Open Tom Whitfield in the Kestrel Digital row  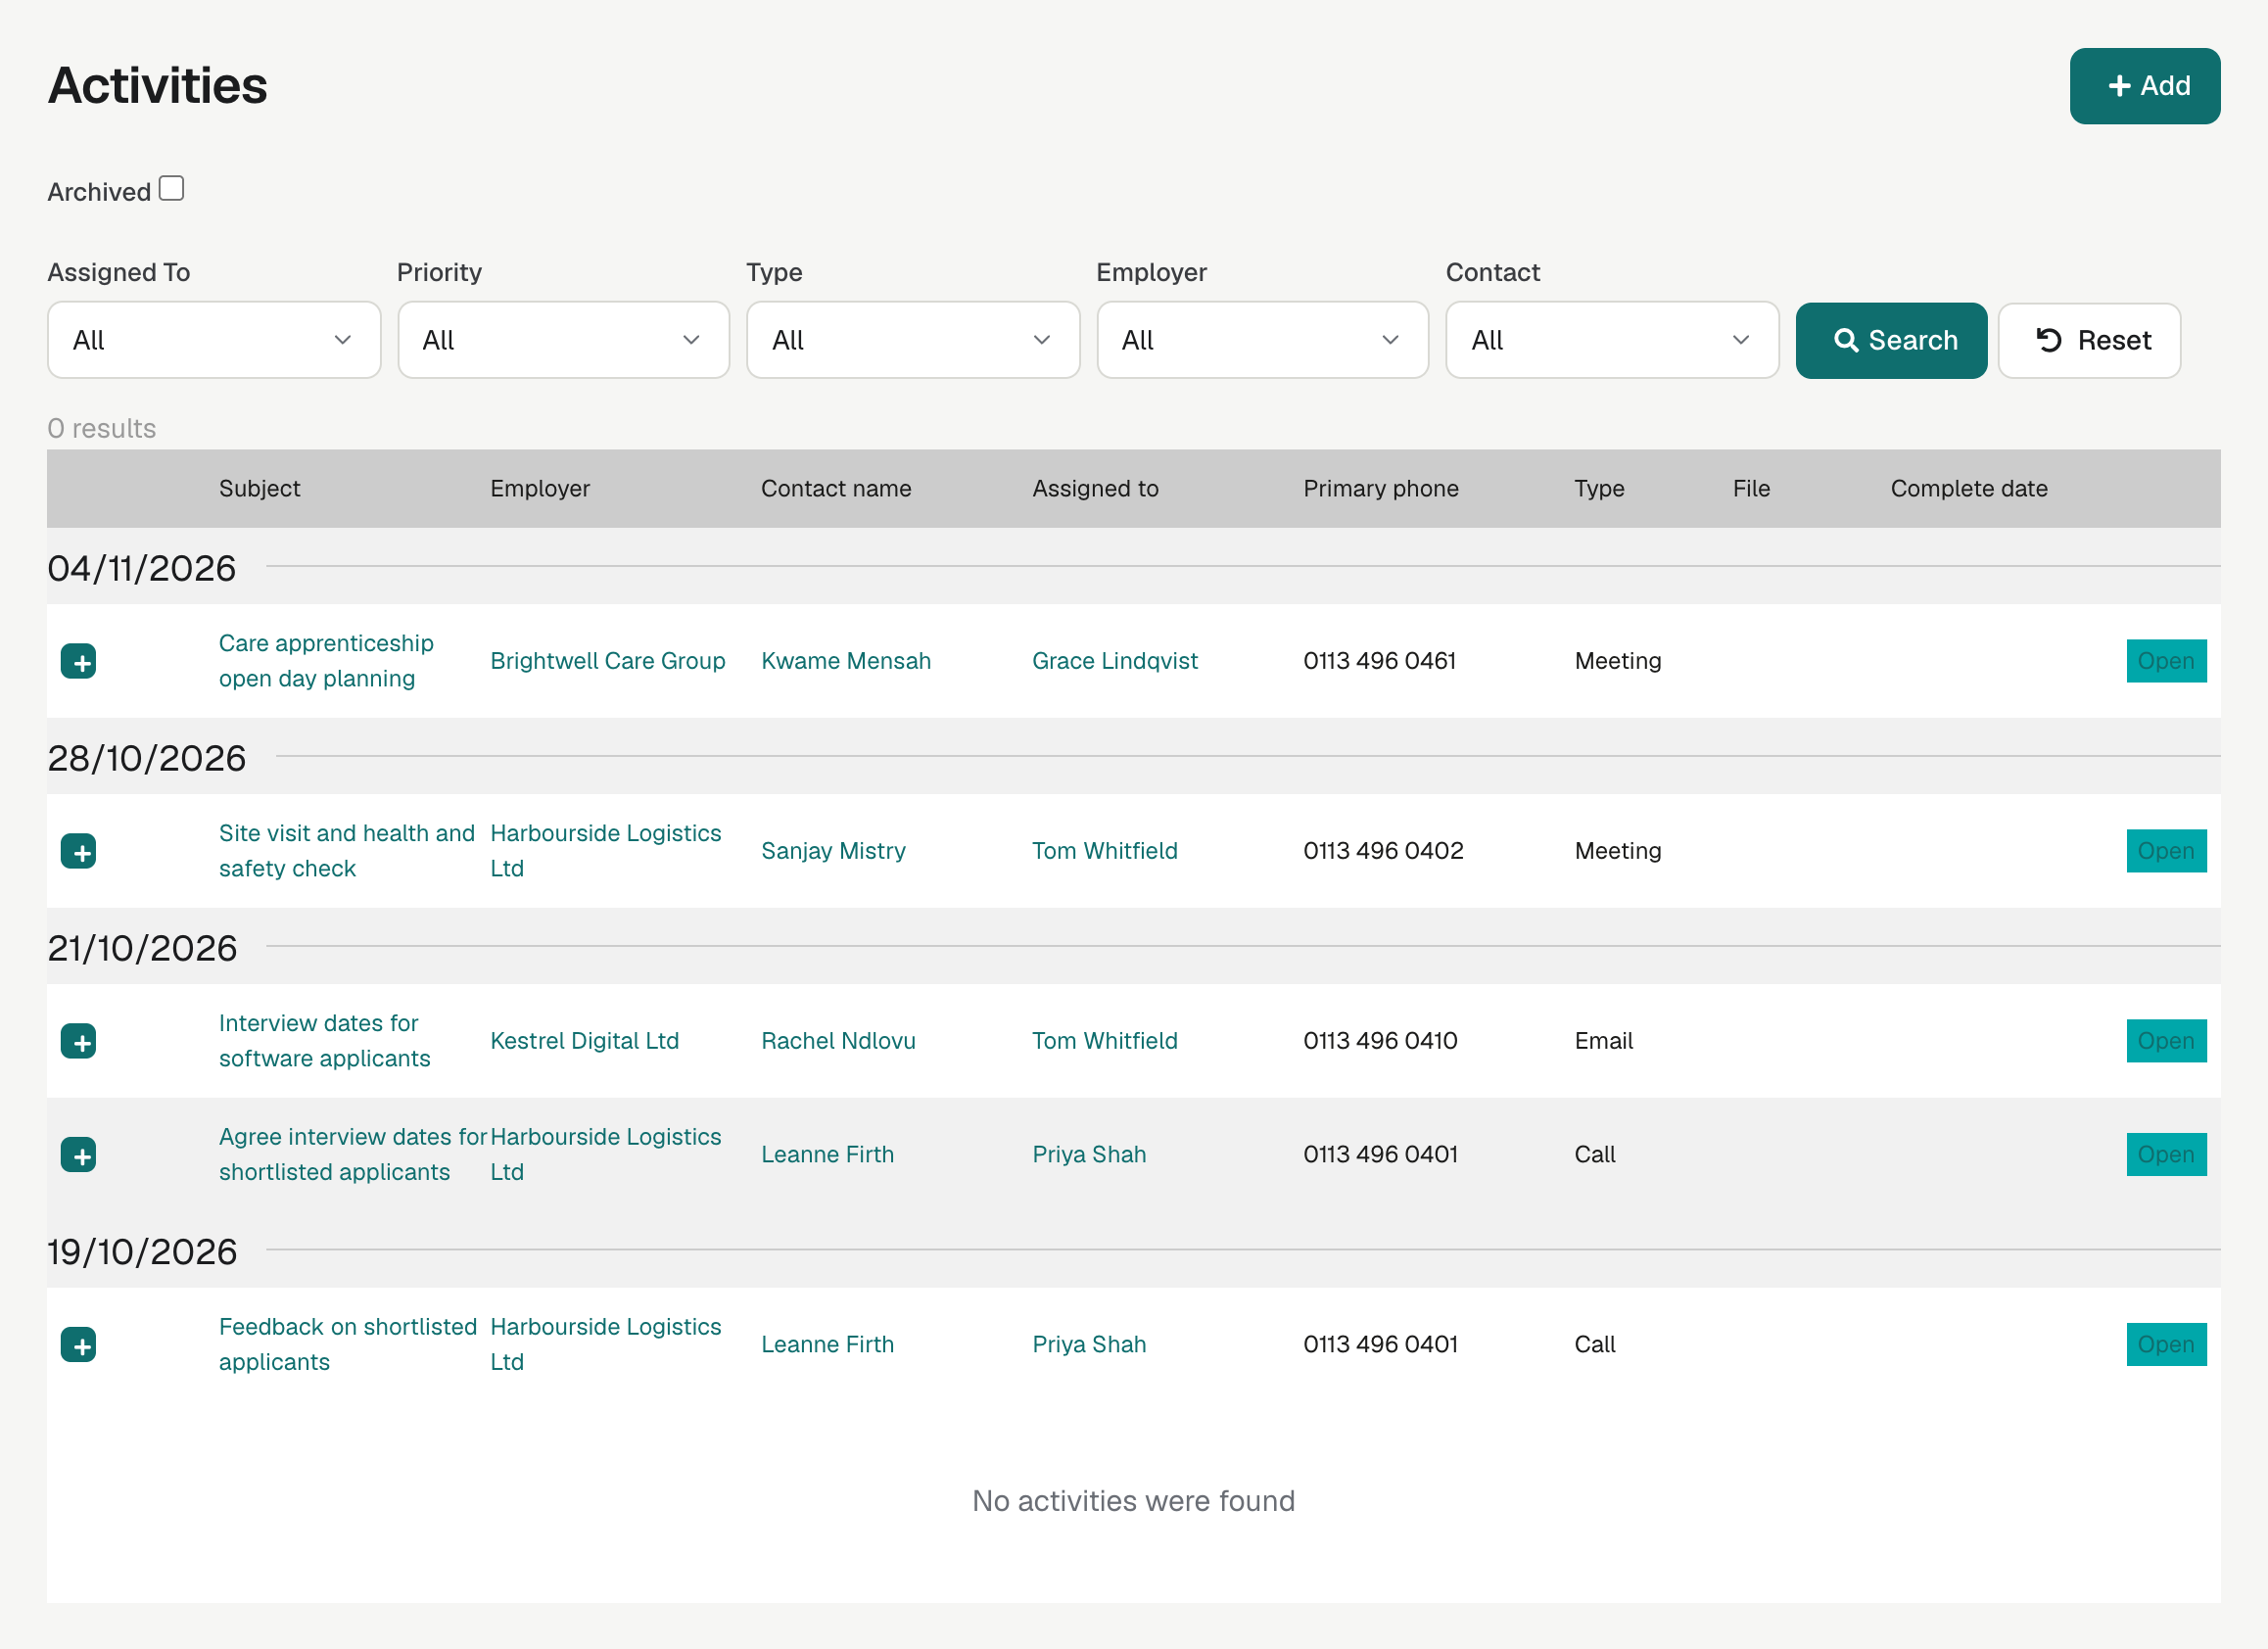click(1105, 1041)
